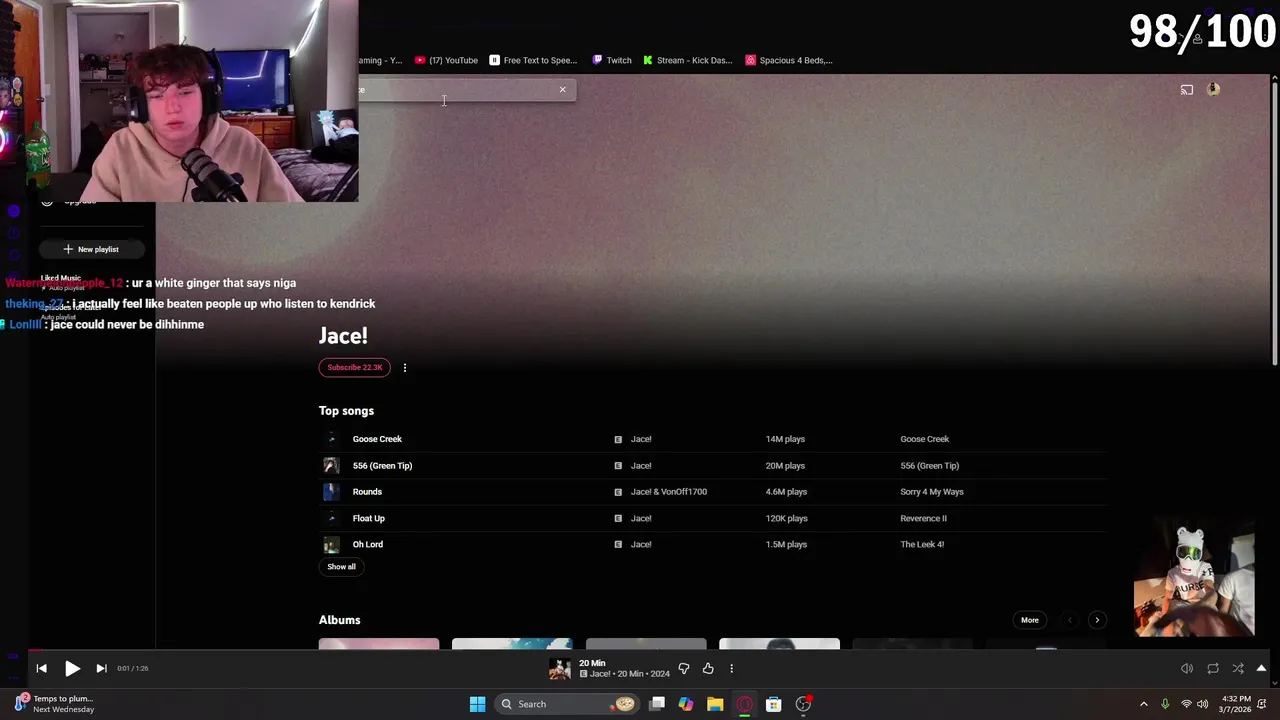Launch Copilot from the taskbar

[686, 704]
